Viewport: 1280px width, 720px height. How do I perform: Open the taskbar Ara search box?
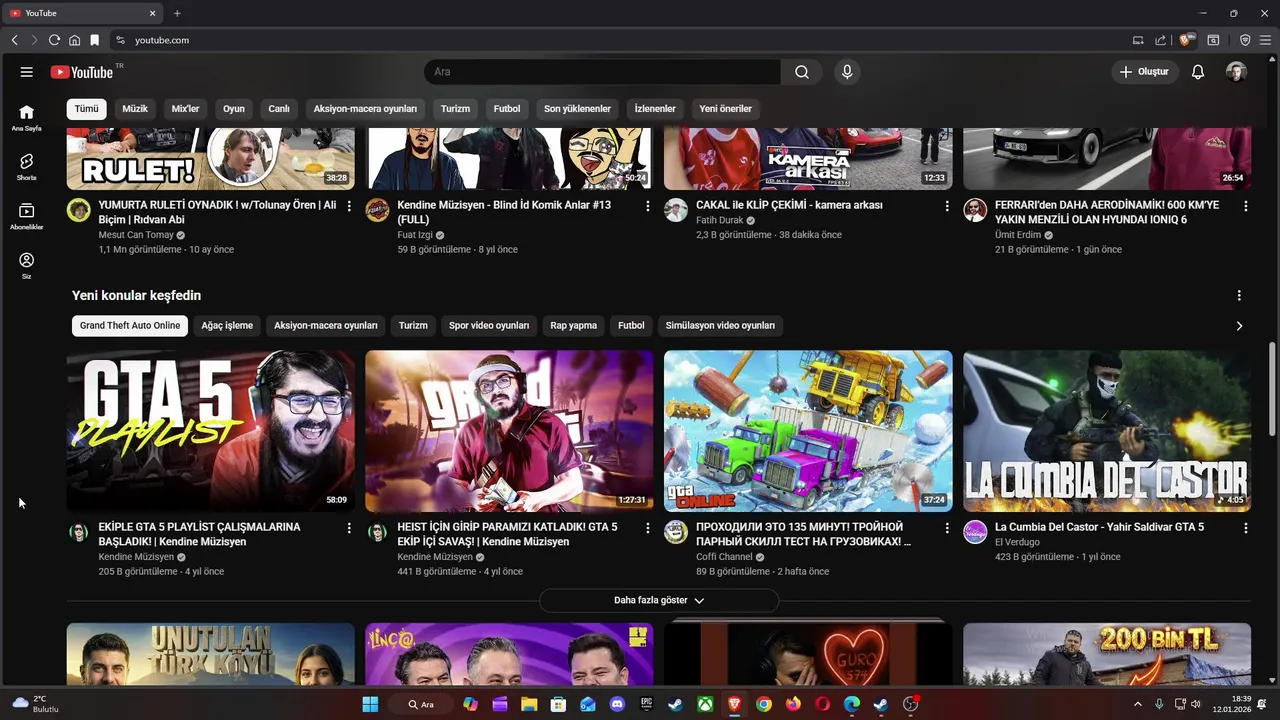coord(420,704)
